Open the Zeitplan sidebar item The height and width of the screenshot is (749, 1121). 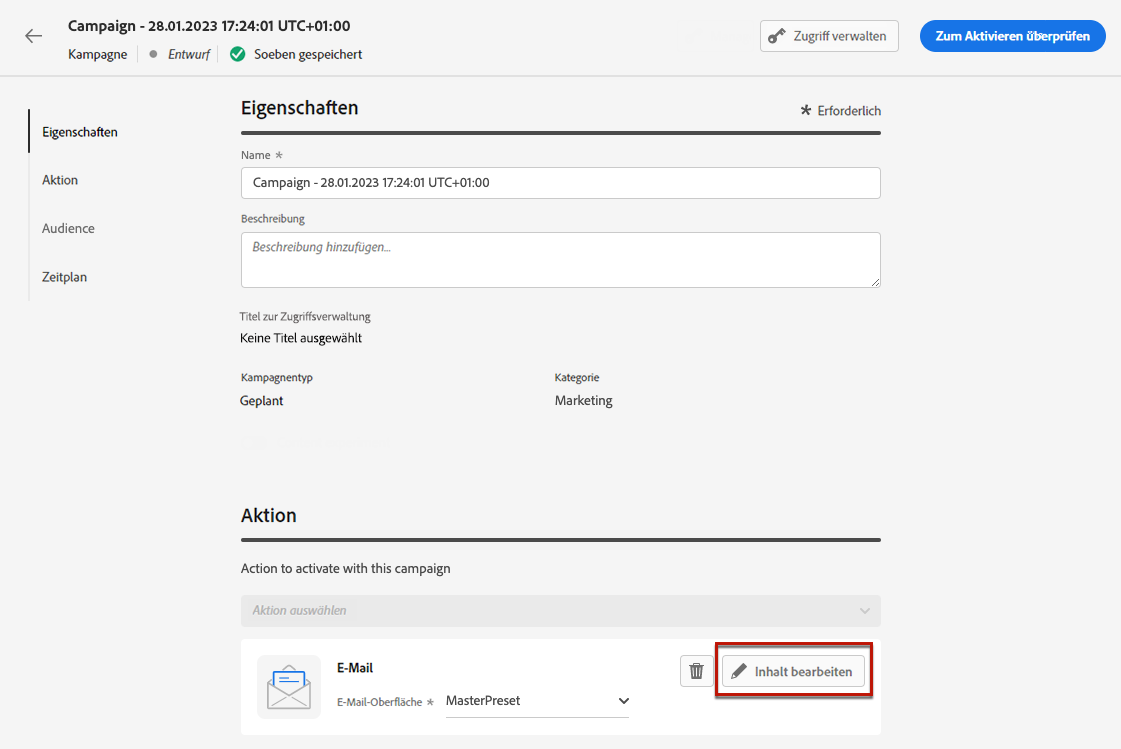(64, 277)
